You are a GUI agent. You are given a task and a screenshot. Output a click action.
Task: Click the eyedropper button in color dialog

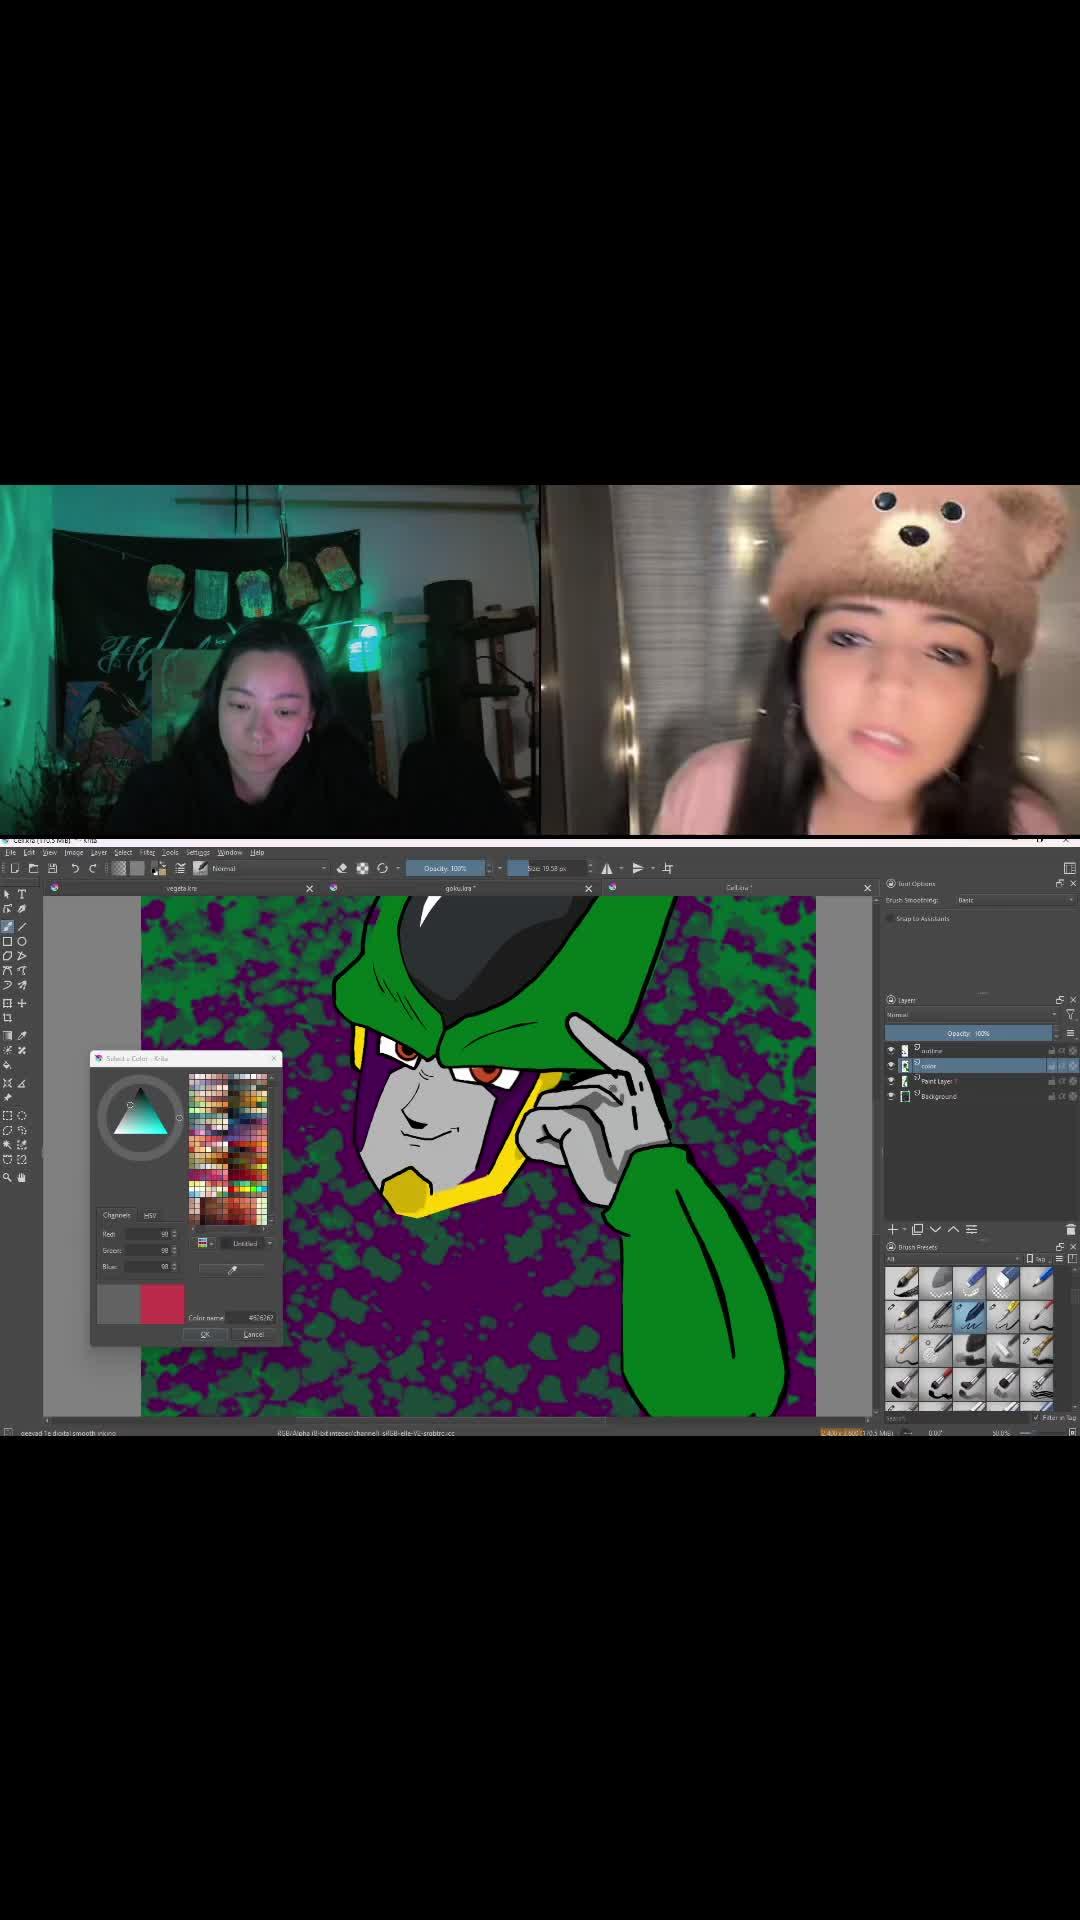click(232, 1270)
